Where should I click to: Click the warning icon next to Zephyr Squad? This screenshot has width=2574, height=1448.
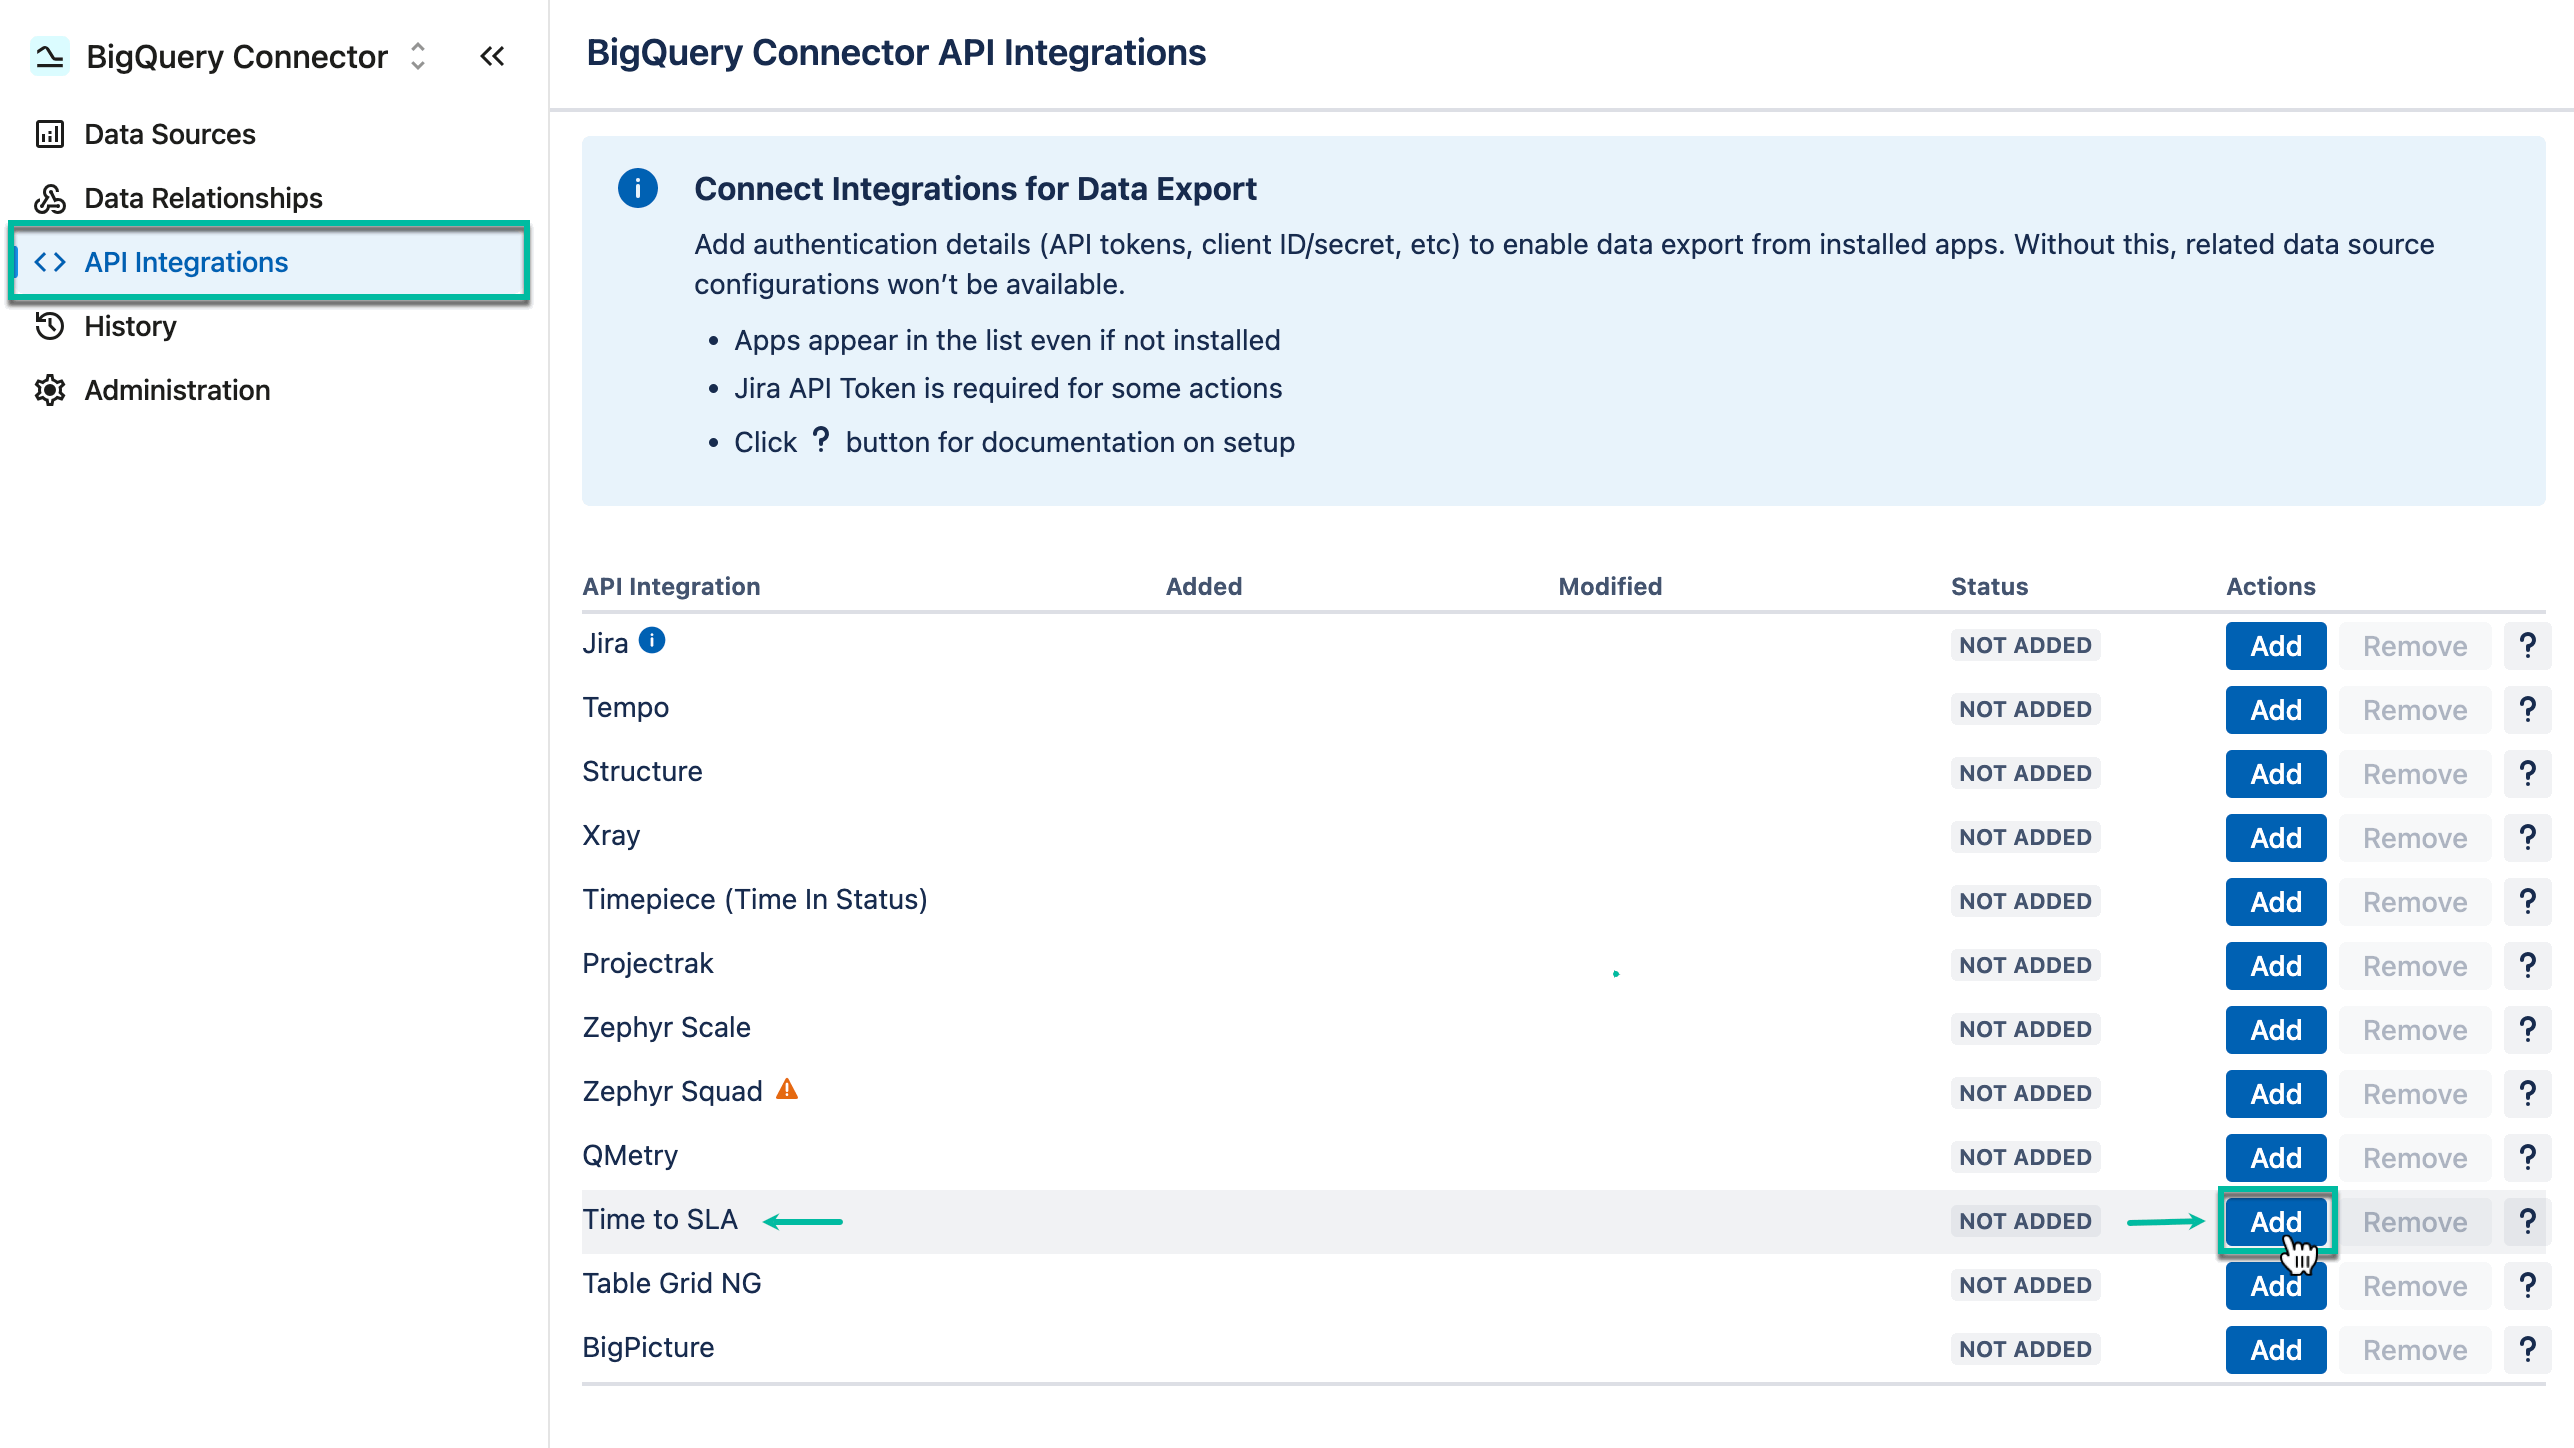pos(787,1090)
